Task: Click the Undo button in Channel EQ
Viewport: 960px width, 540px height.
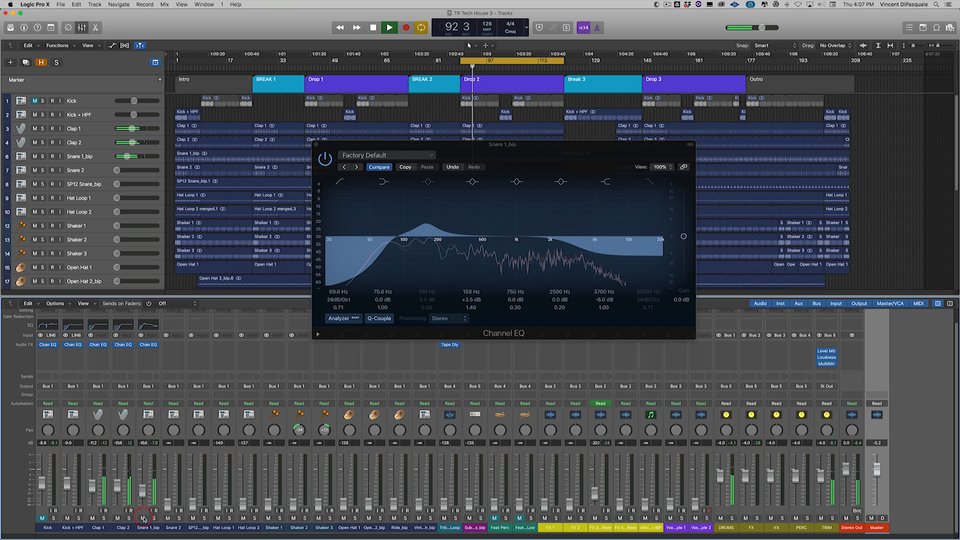Action: [452, 167]
